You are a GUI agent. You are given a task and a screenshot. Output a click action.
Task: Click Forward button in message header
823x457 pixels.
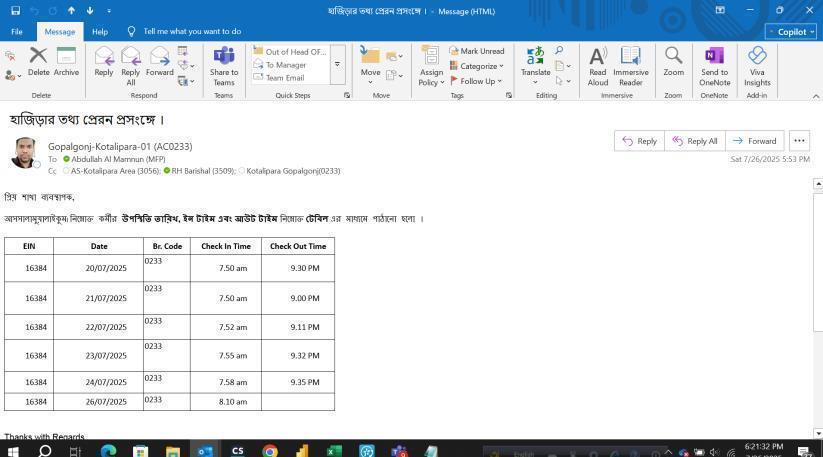pyautogui.click(x=755, y=141)
